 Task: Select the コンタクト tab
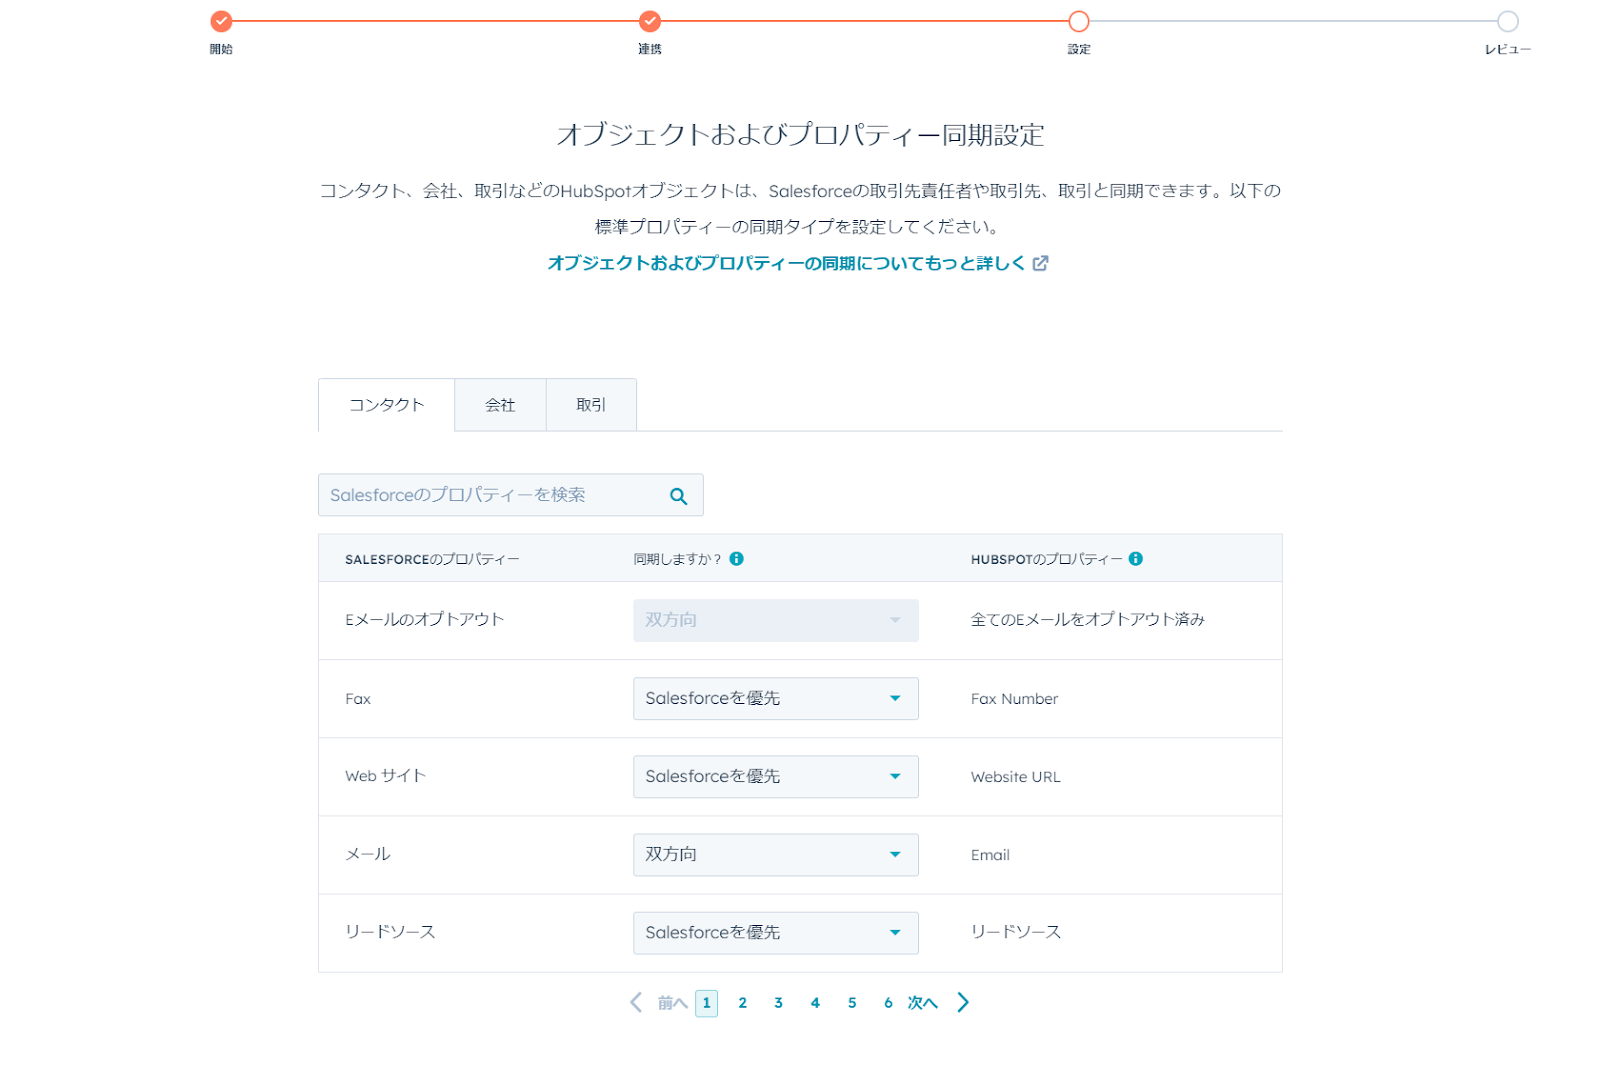[386, 405]
